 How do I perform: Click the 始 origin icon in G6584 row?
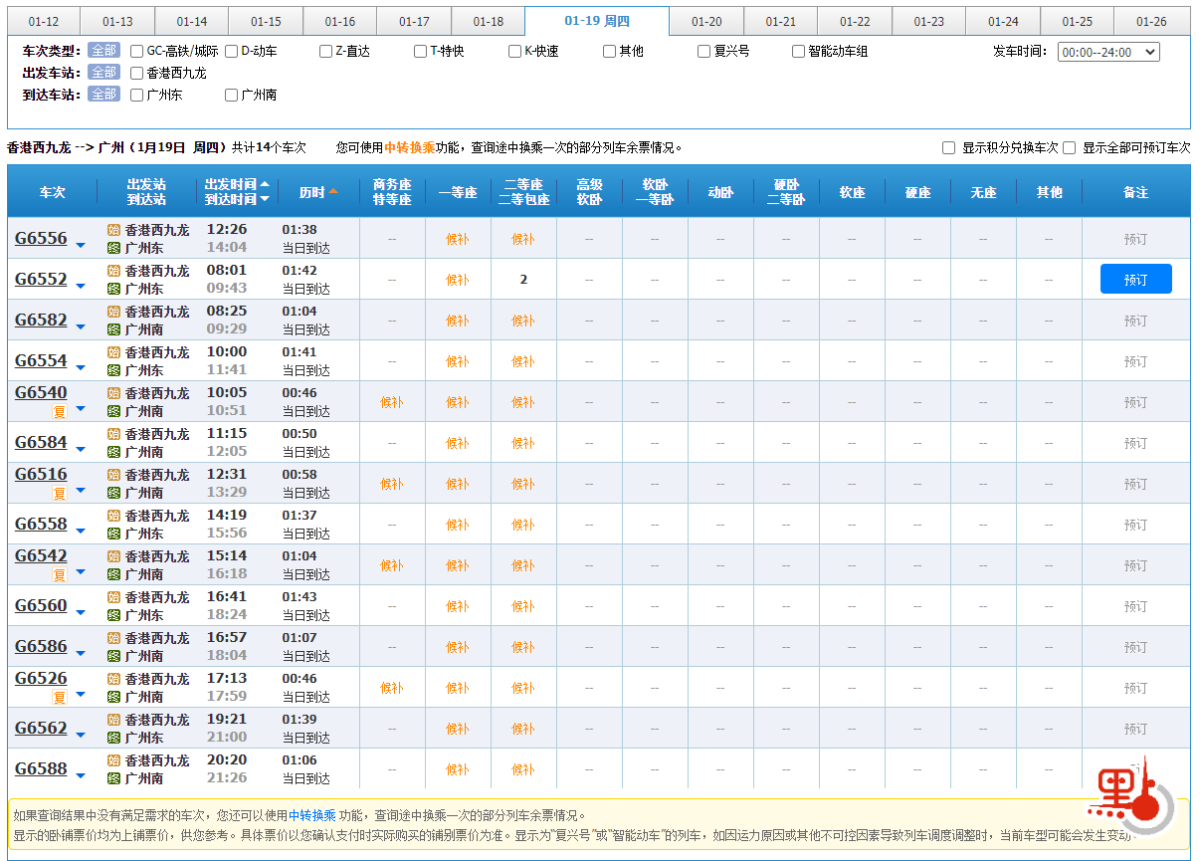(x=114, y=435)
